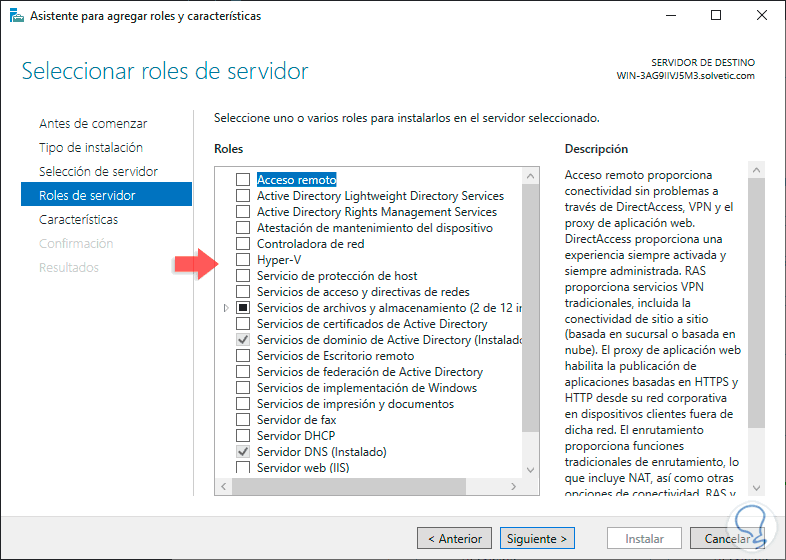Check Servicios de certificados de Active Directory
Image resolution: width=786 pixels, height=560 pixels.
click(243, 324)
